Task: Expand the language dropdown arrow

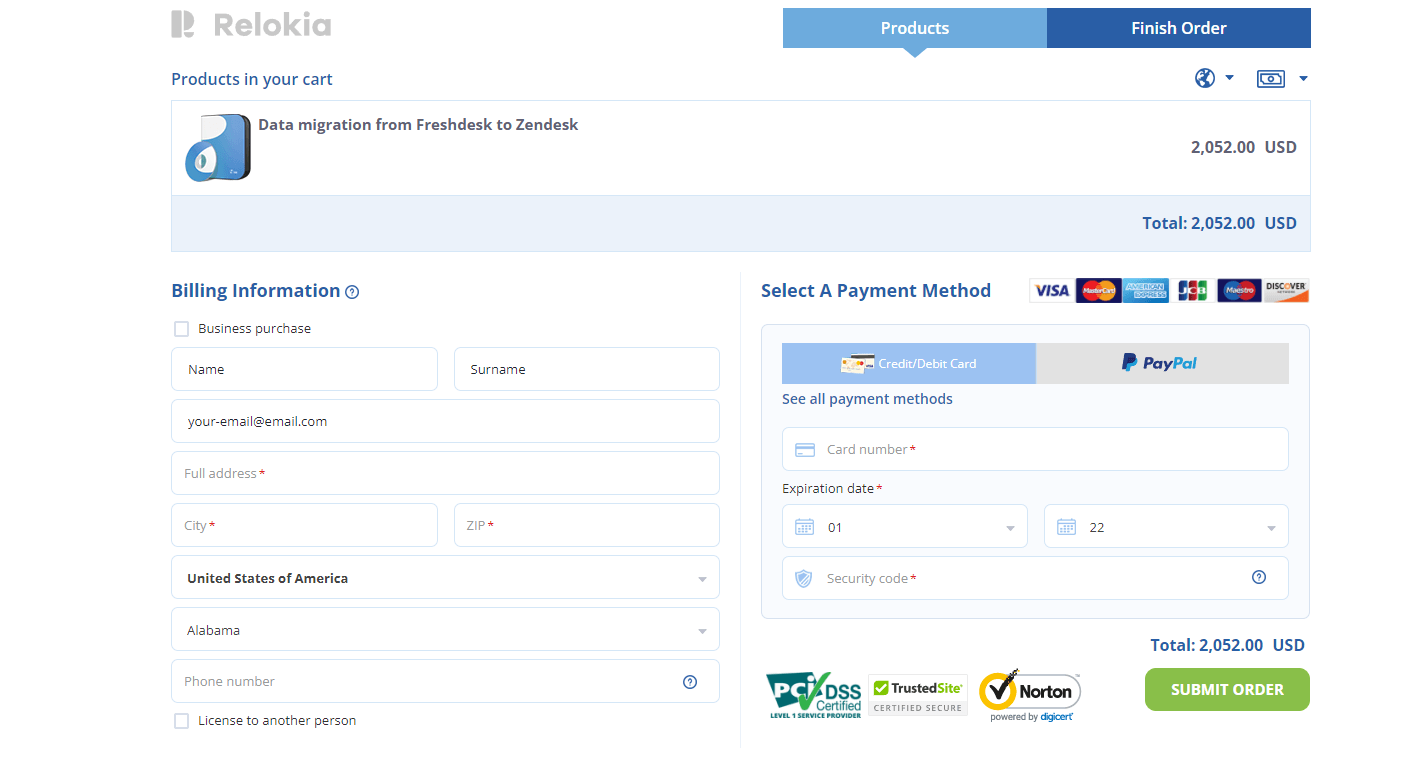Action: point(1230,78)
